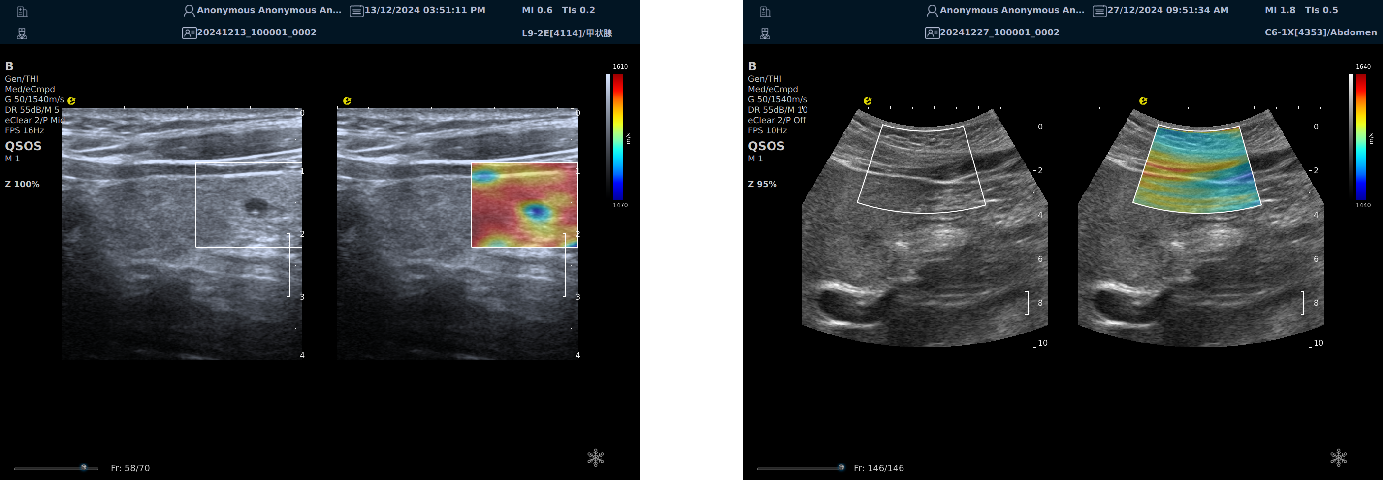The width and height of the screenshot is (1383, 480).
Task: Select the C6-1X Abdomen probe preset label
Action: [1317, 32]
